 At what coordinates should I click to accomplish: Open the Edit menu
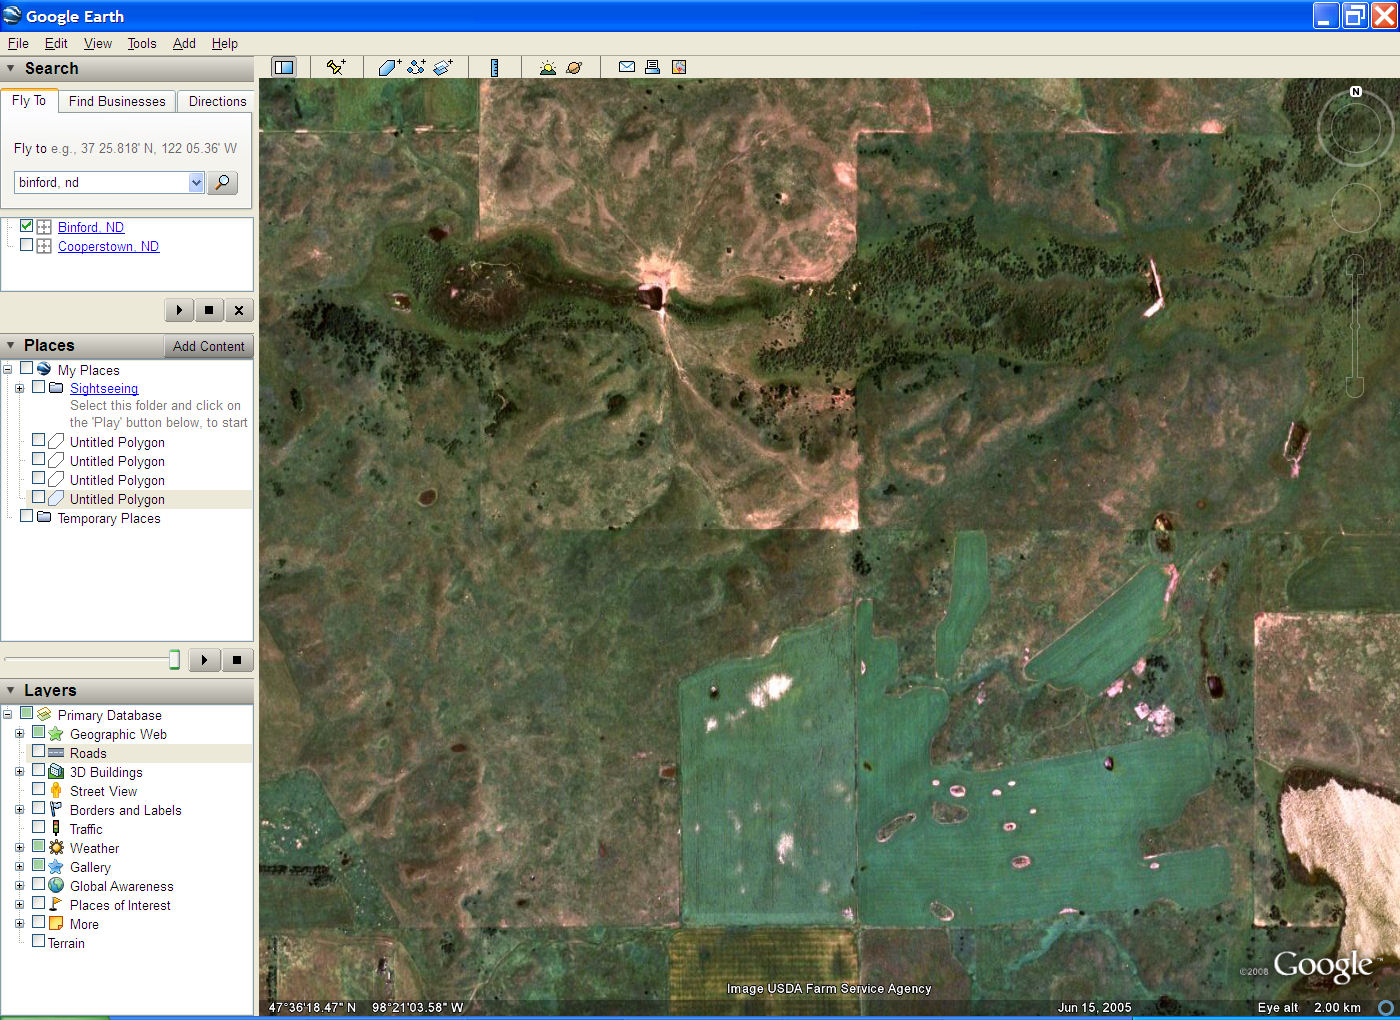pyautogui.click(x=56, y=43)
